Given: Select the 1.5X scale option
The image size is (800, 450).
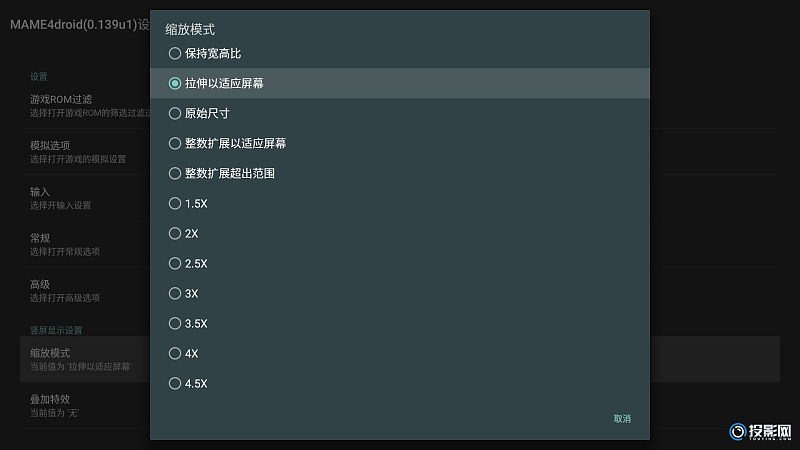Looking at the screenshot, I should pos(399,204).
